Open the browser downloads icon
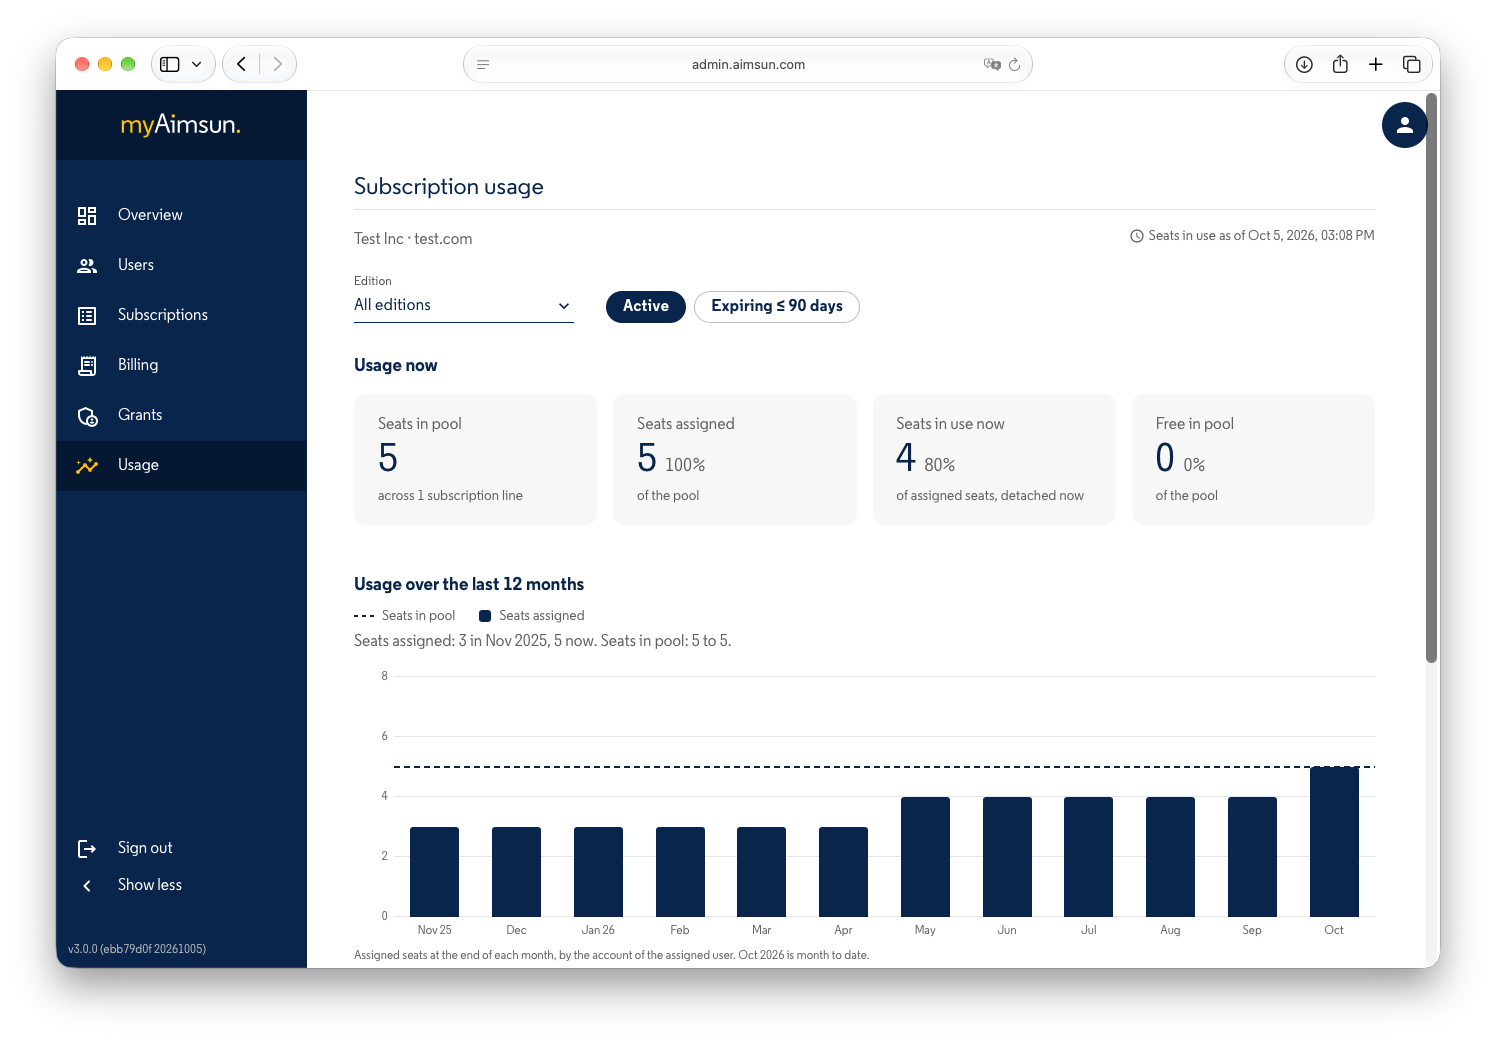The image size is (1496, 1042). pyautogui.click(x=1304, y=64)
